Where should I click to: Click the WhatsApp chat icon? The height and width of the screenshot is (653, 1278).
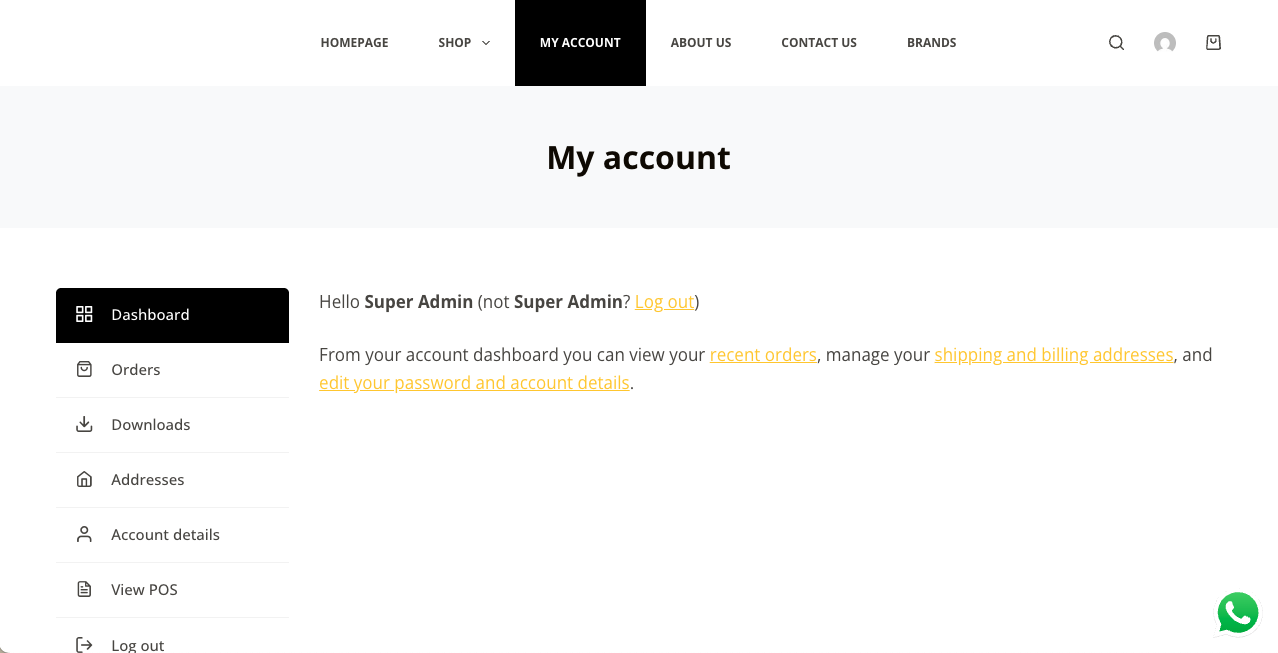[x=1237, y=613]
